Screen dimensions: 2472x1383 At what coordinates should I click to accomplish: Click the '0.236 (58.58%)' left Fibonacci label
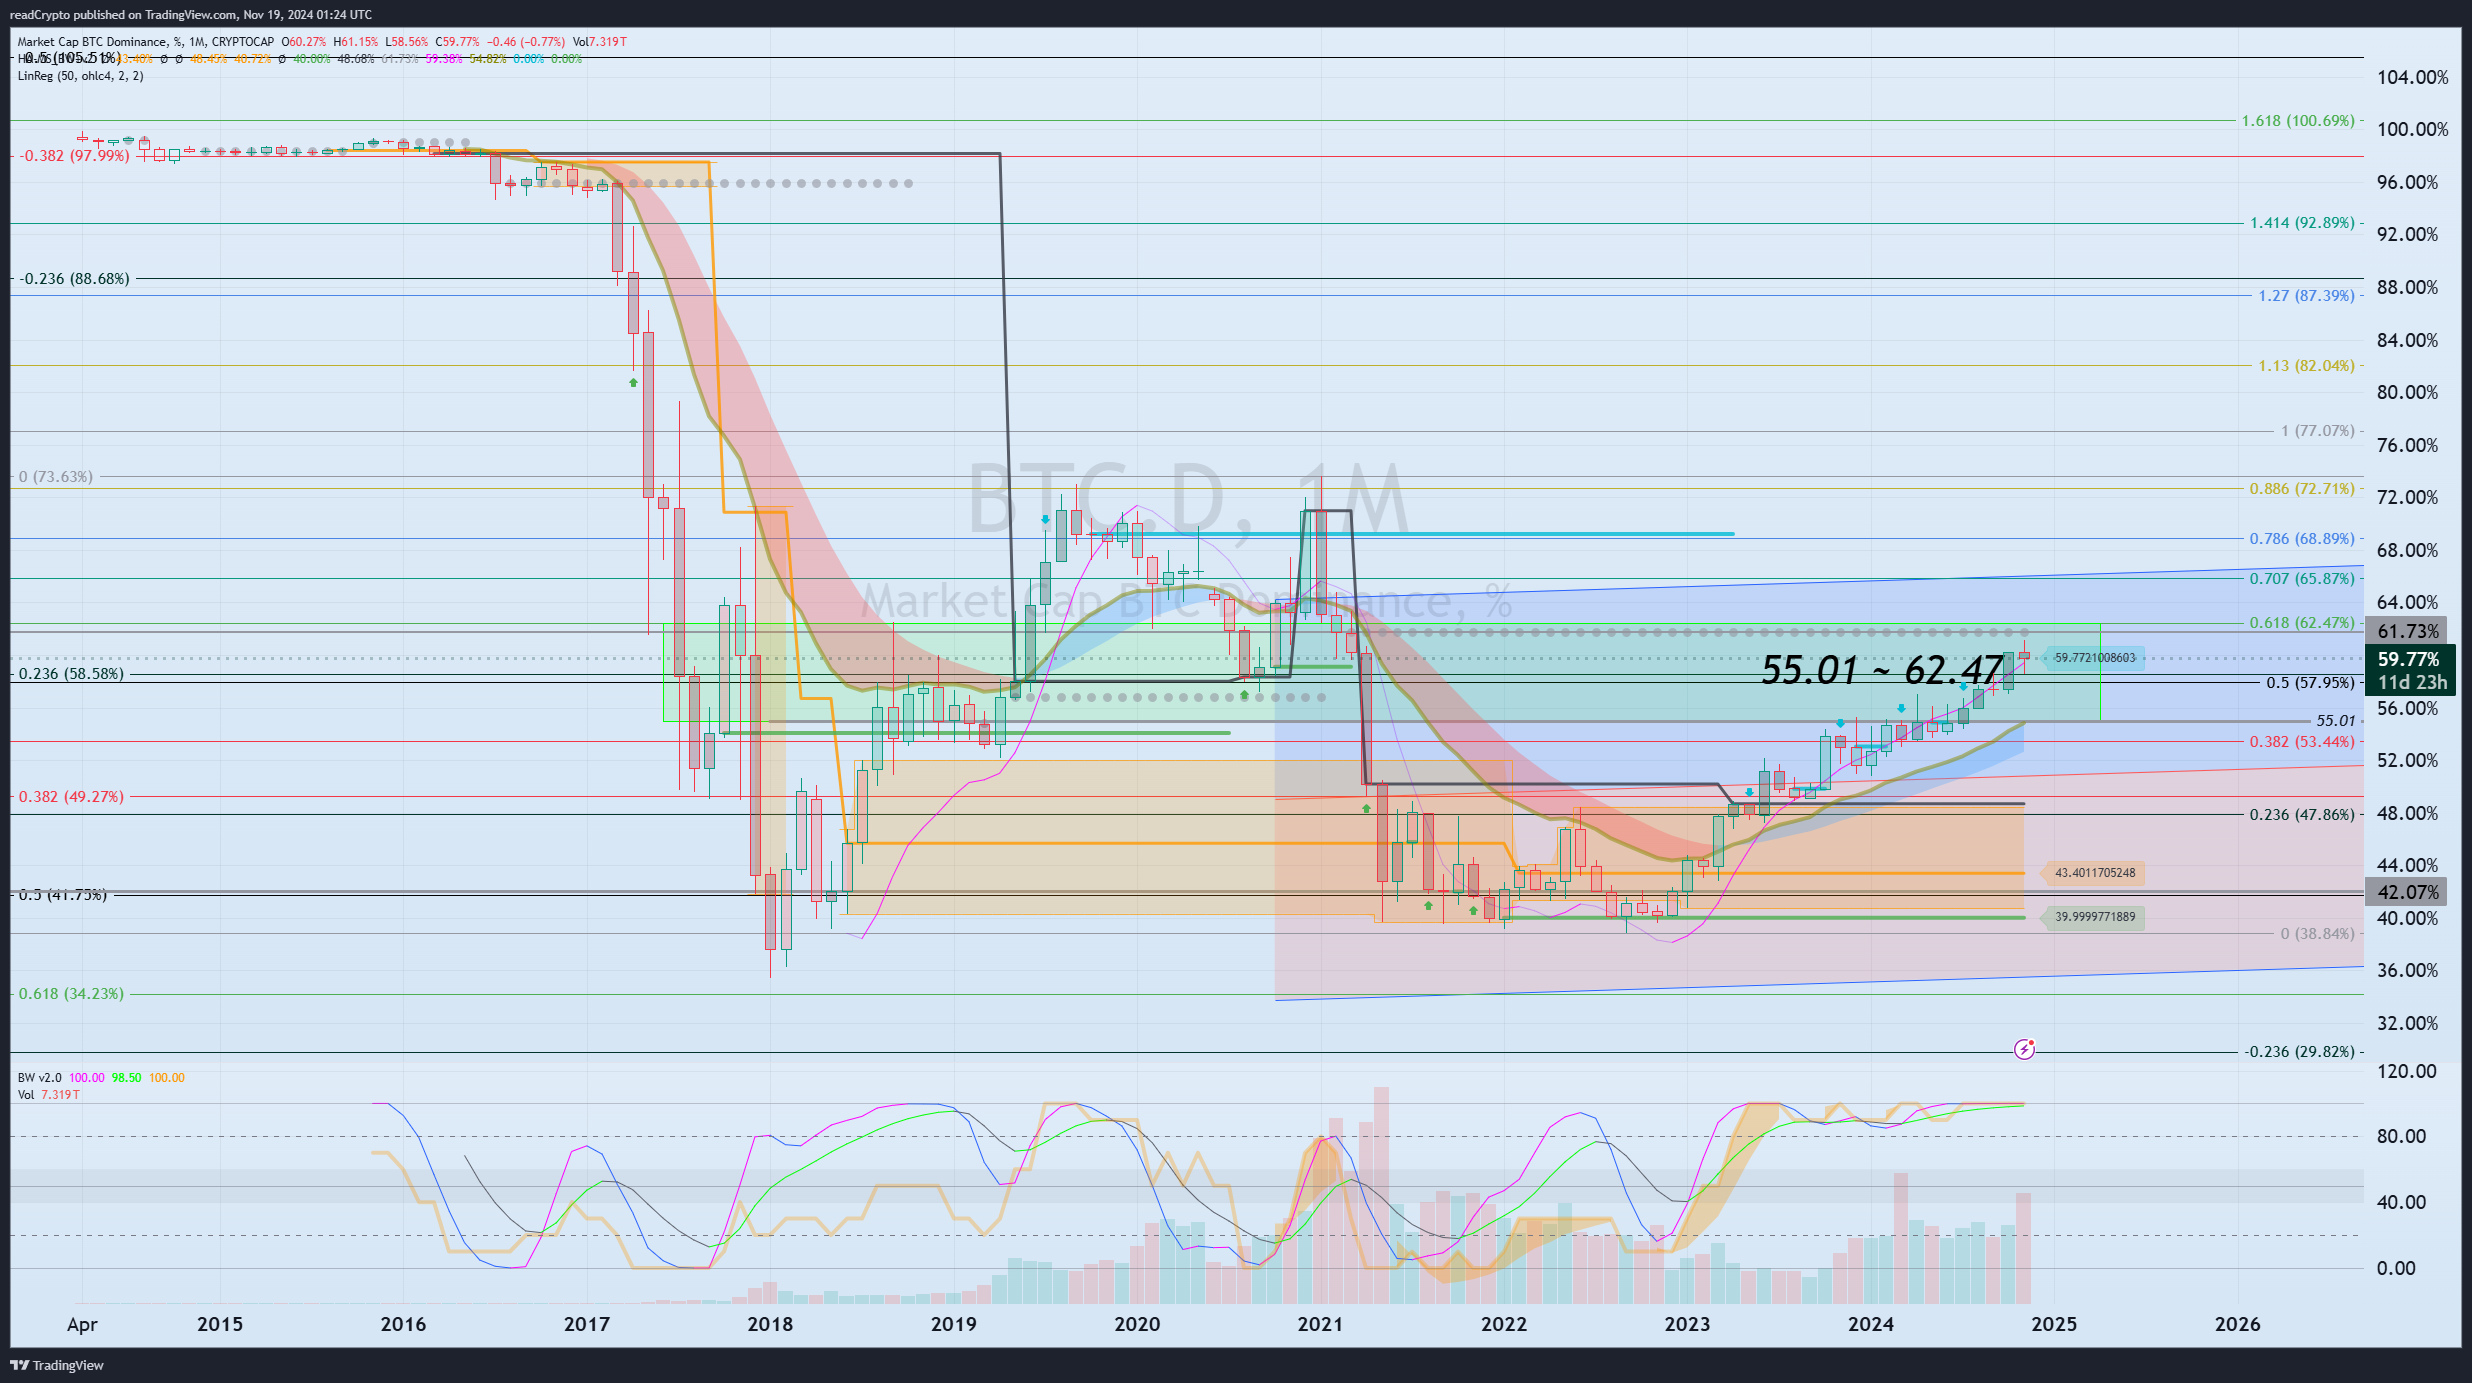[x=71, y=674]
